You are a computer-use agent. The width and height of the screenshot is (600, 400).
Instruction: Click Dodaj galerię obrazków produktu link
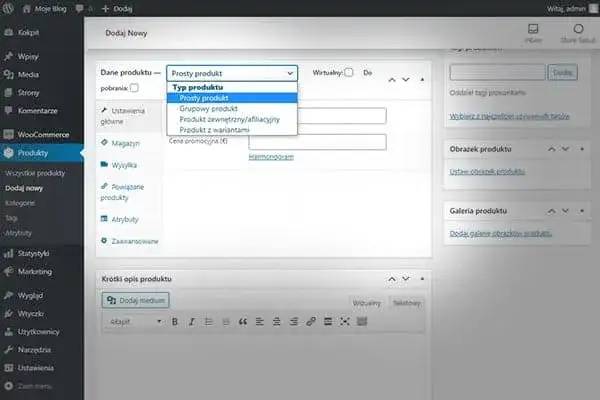point(501,233)
